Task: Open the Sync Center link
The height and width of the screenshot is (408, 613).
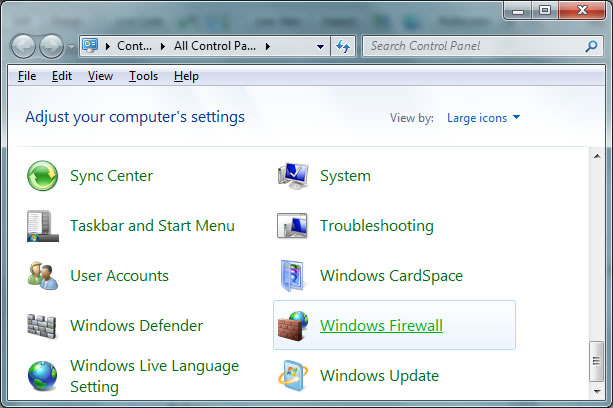Action: click(111, 176)
